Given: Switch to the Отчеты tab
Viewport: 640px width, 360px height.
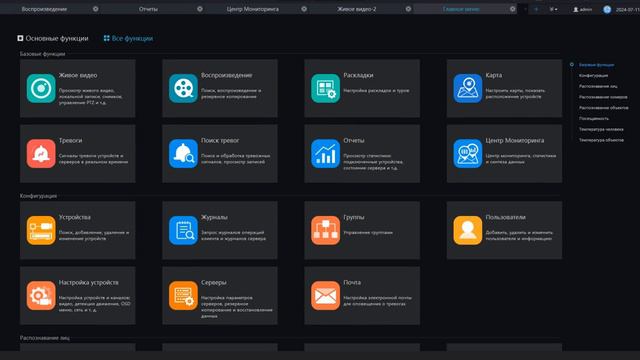Looking at the screenshot, I should tap(148, 9).
